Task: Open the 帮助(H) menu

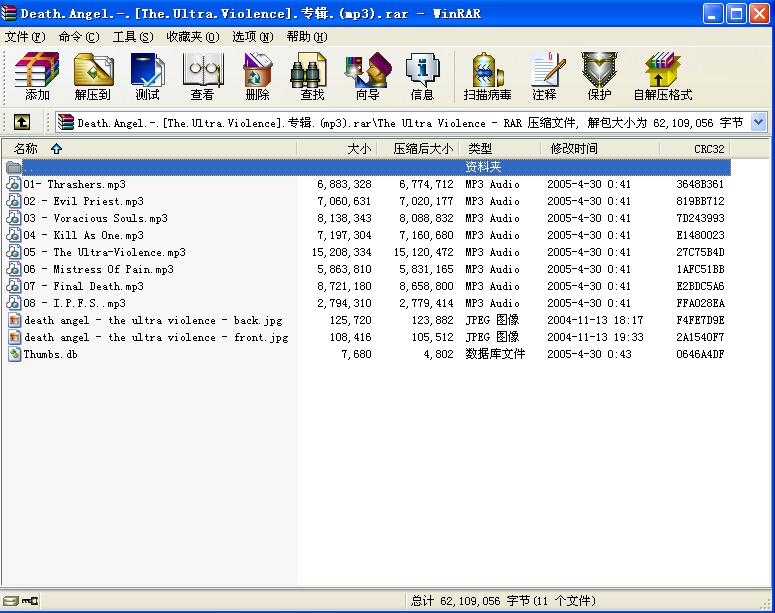Action: pyautogui.click(x=306, y=37)
